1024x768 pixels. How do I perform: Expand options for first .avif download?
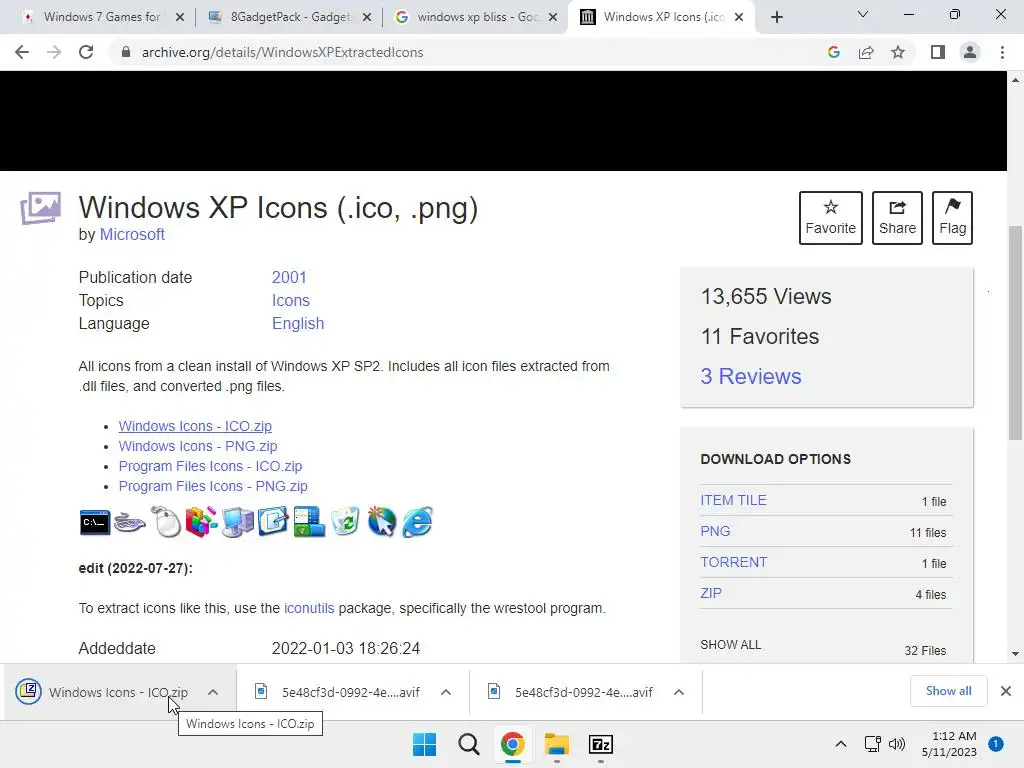point(446,692)
